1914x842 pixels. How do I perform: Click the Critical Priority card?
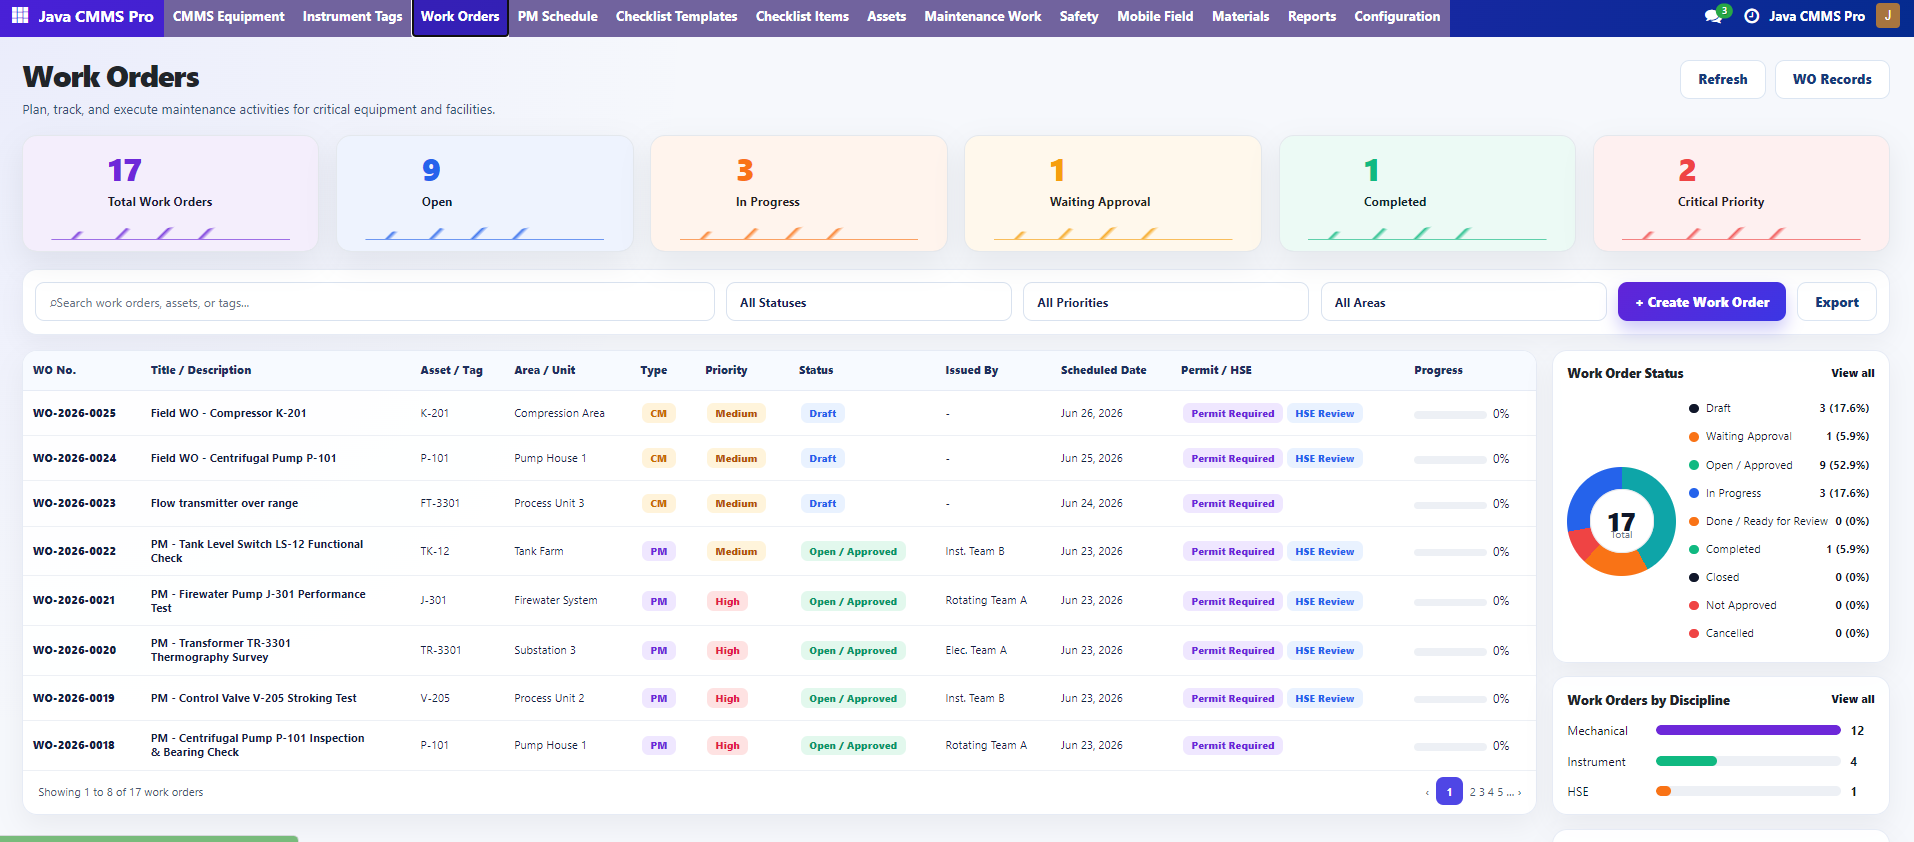coord(1741,193)
